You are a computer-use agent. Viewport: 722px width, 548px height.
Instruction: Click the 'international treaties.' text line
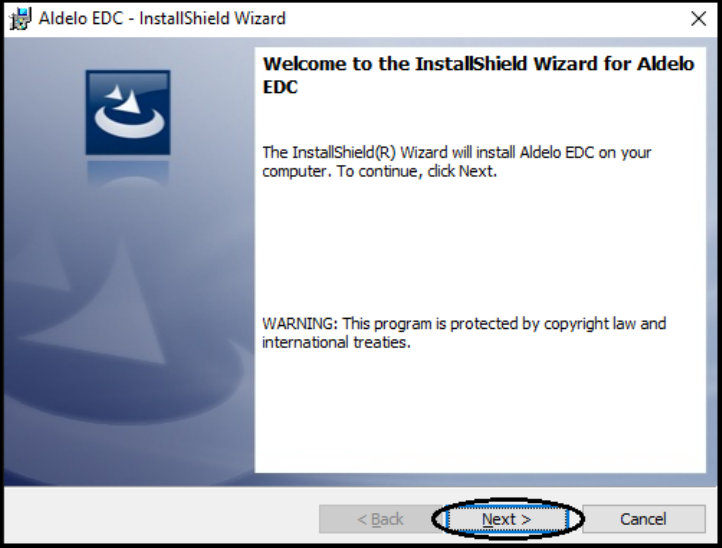click(x=336, y=343)
